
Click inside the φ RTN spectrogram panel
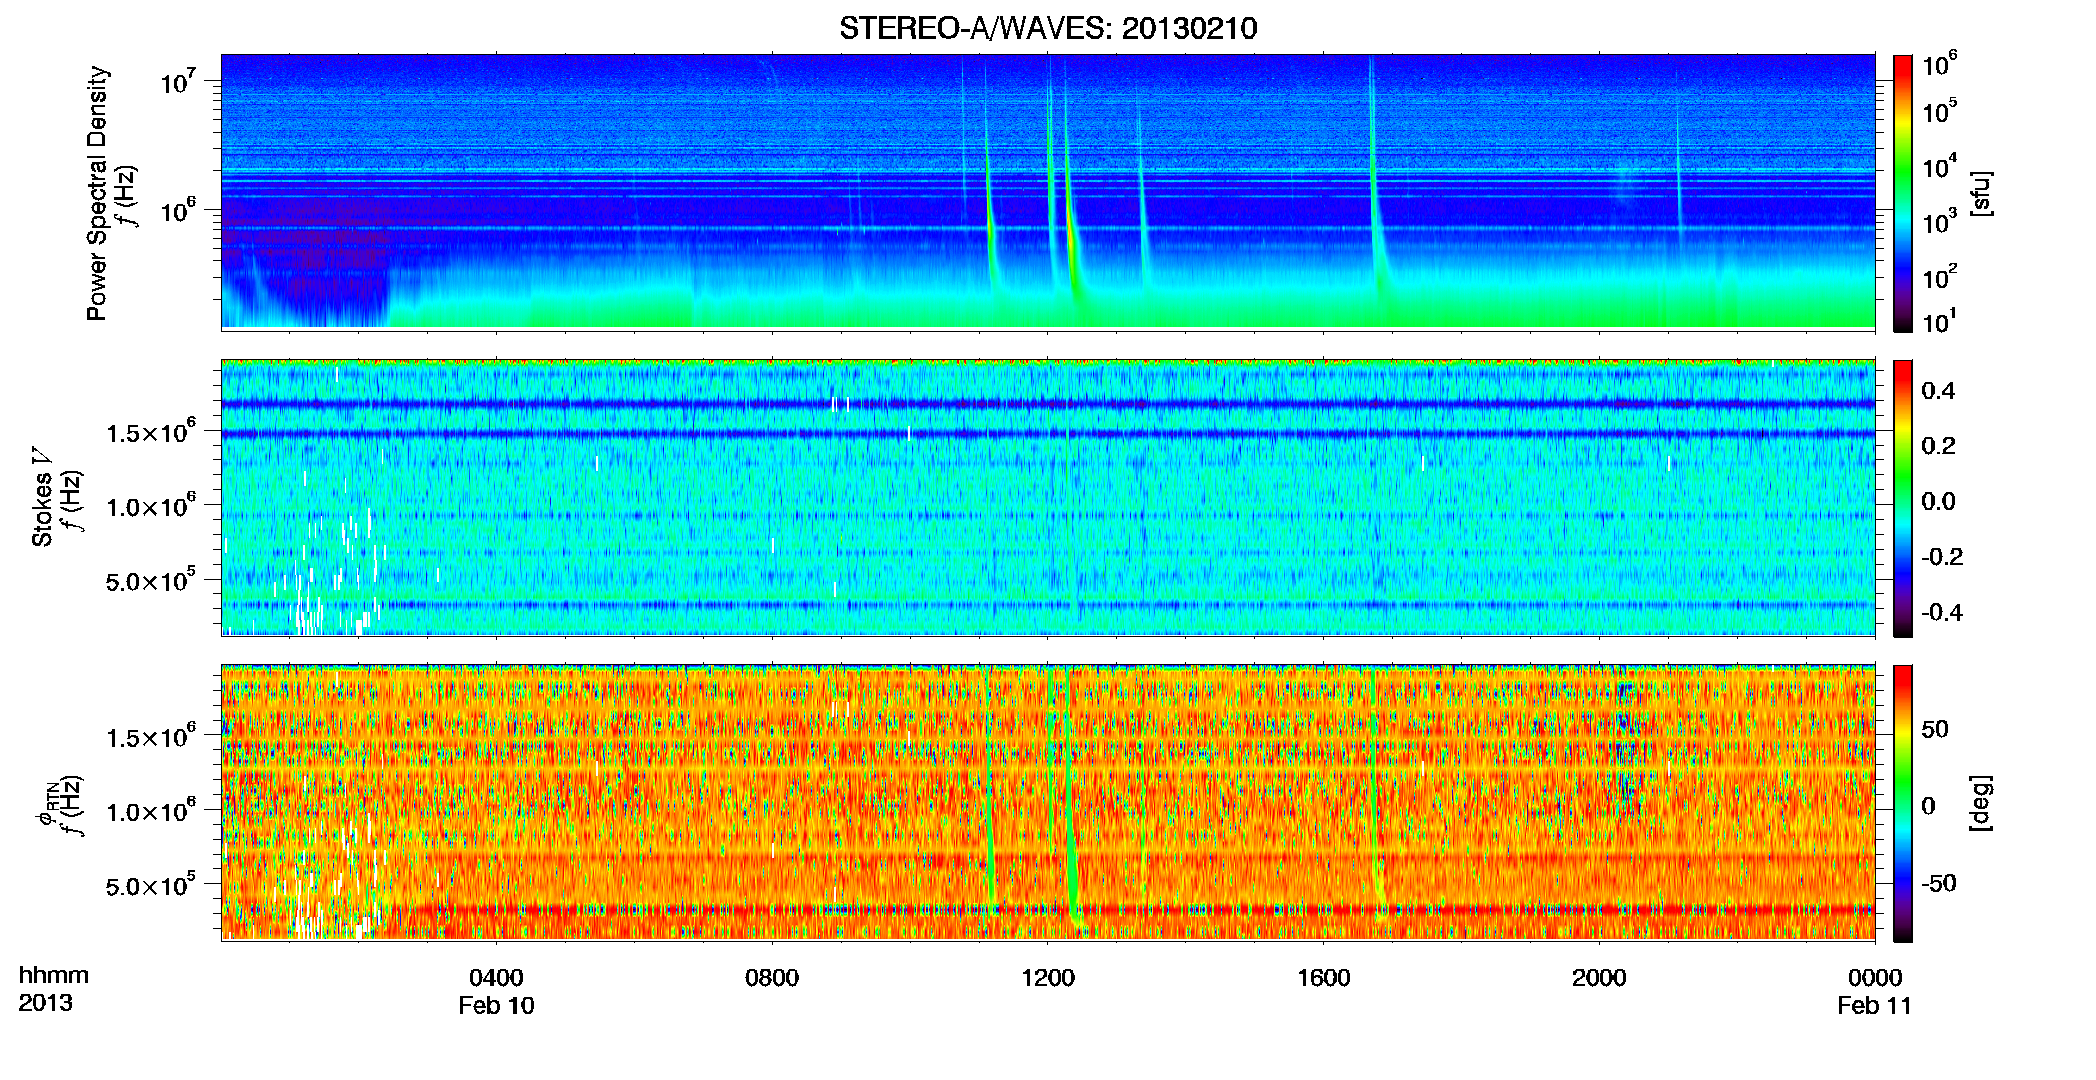[1048, 802]
